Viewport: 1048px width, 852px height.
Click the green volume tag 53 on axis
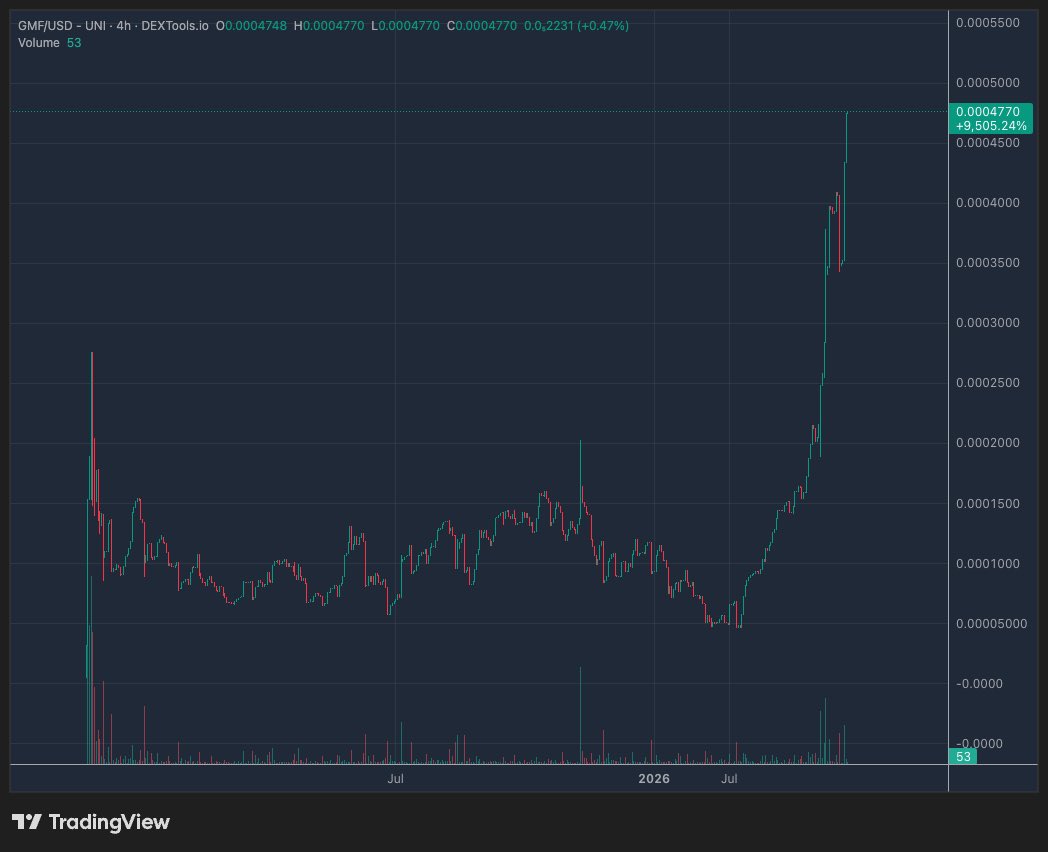tap(962, 756)
